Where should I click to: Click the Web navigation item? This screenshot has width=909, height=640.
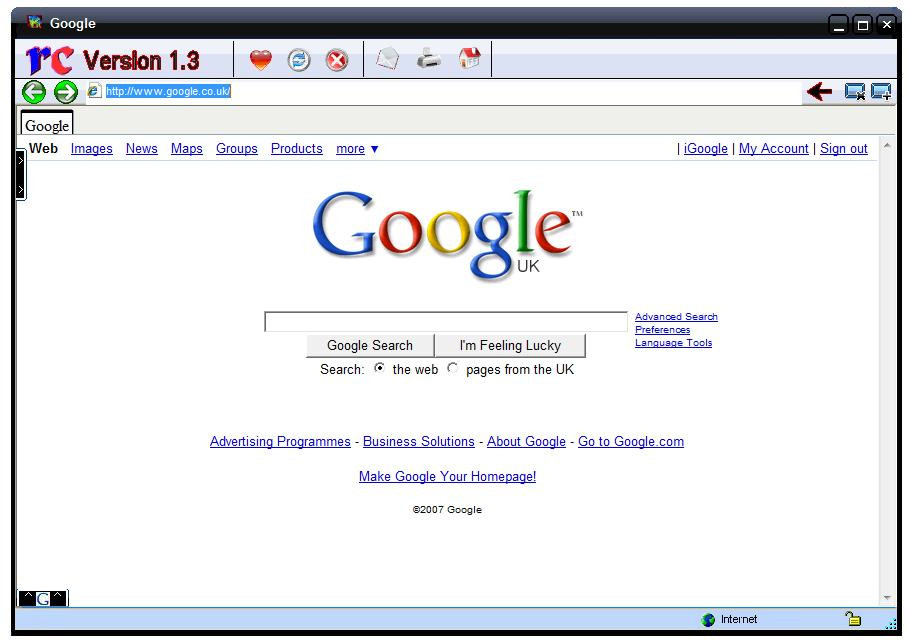[43, 148]
